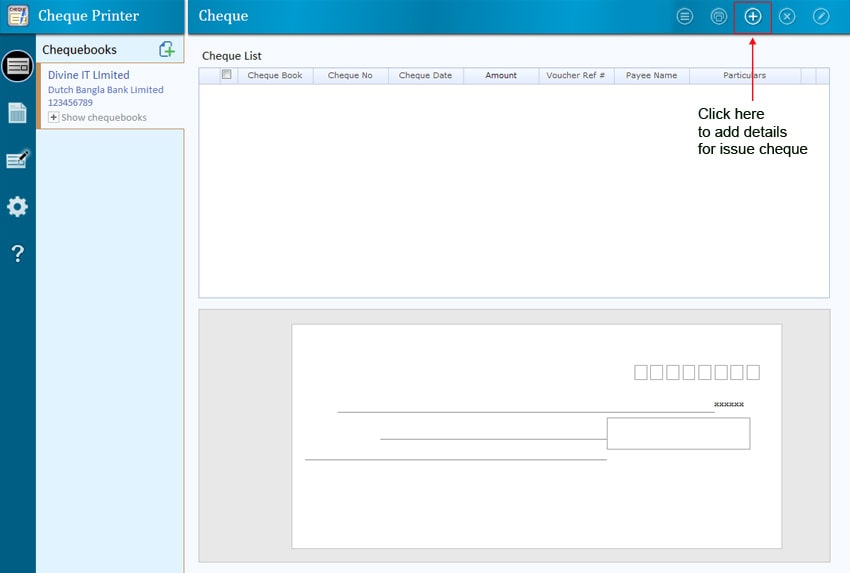Open settings gear in sidebar
Screen dimensions: 850x573
[x=17, y=207]
